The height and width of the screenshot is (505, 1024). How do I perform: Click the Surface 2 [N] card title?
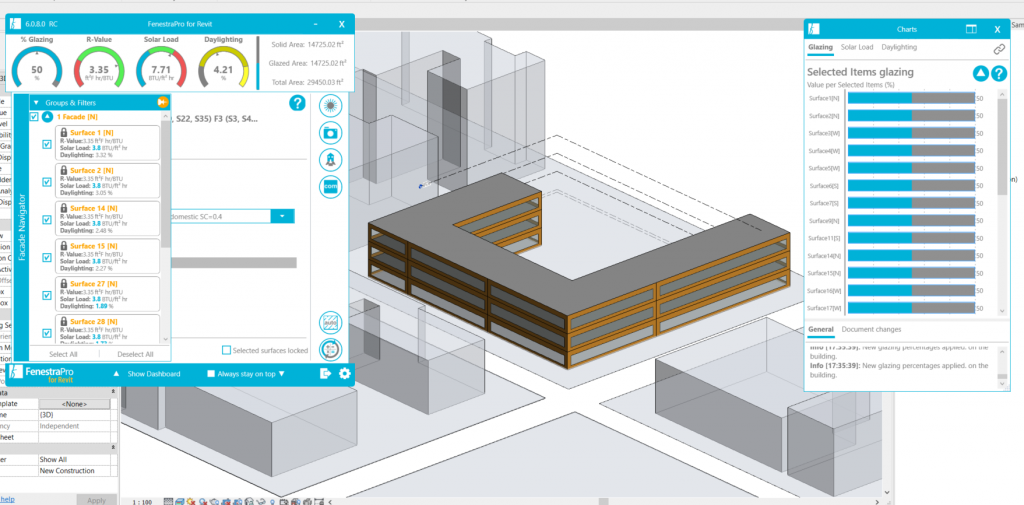(x=94, y=171)
